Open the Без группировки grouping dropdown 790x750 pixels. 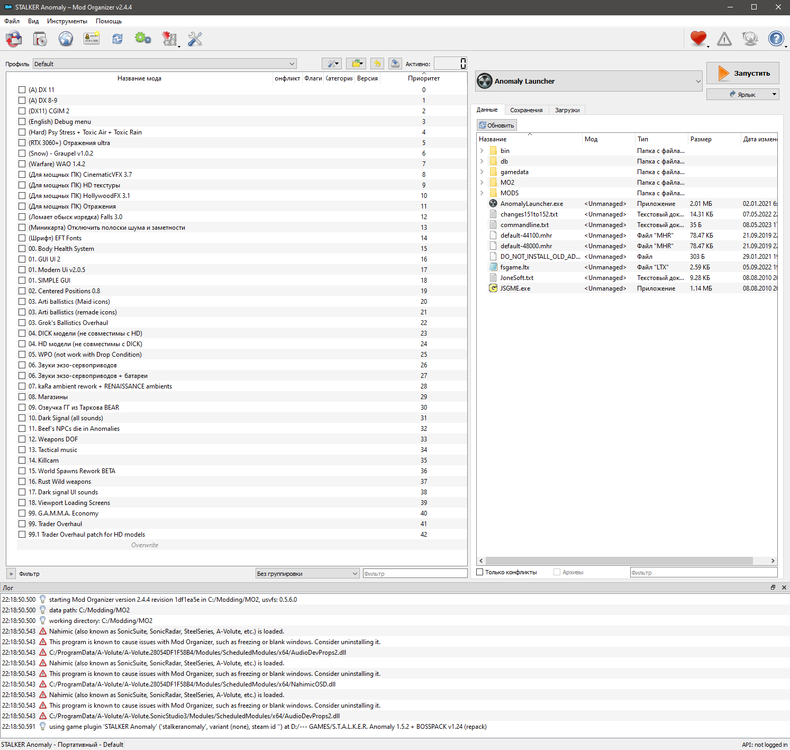click(x=307, y=573)
